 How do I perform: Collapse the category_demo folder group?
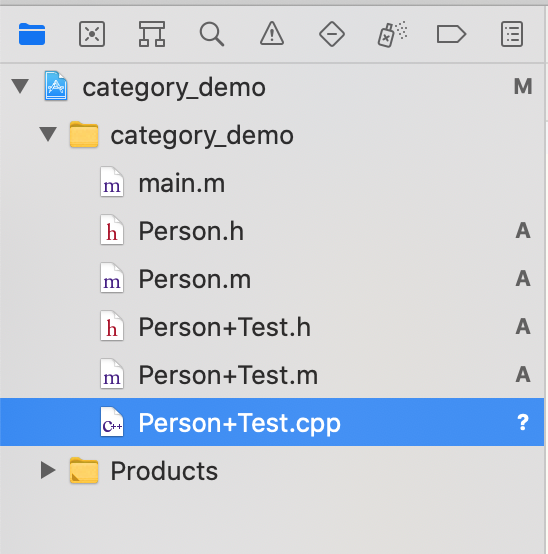[48, 134]
